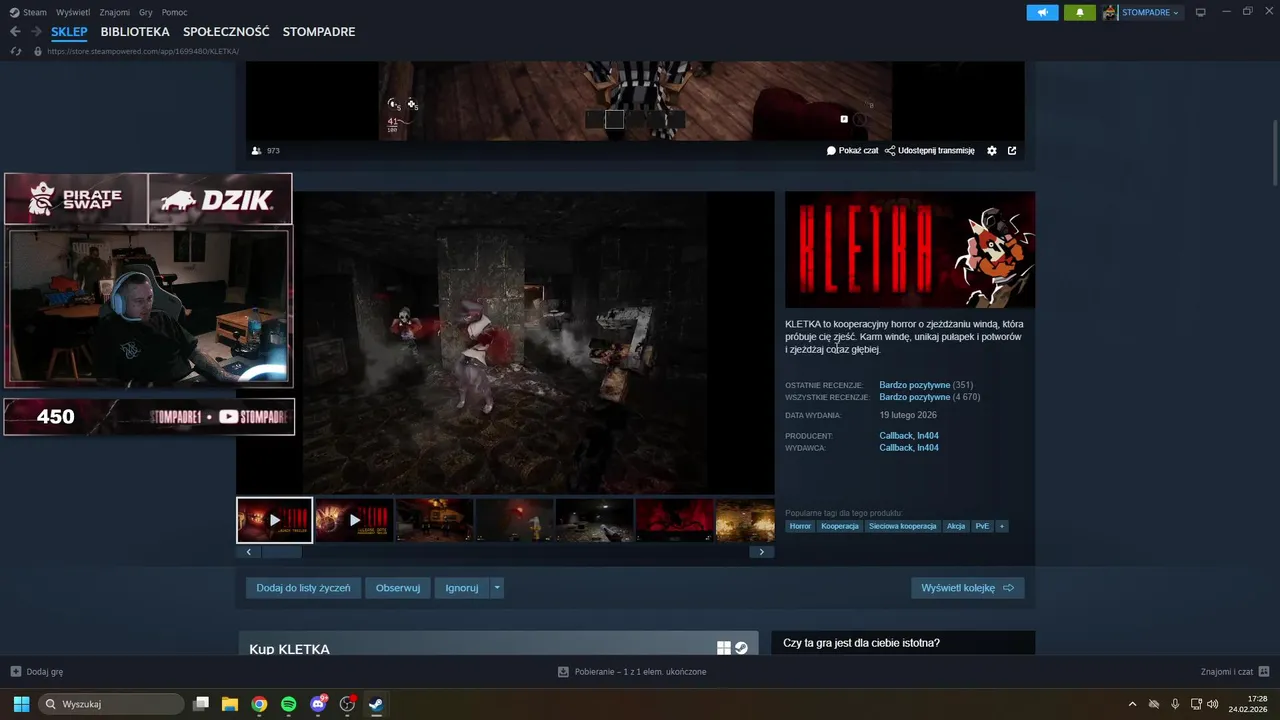Open the downloads status Pobieranie
This screenshot has width=1280, height=720.
pyautogui.click(x=632, y=672)
